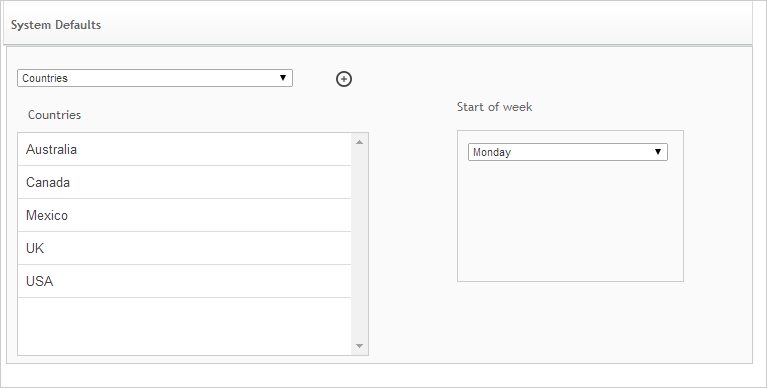The height and width of the screenshot is (388, 767).
Task: Open the Countries category dropdown
Action: [x=155, y=78]
